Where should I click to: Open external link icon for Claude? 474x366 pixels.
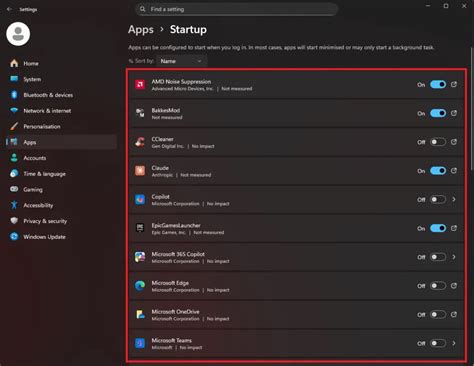[x=454, y=170]
